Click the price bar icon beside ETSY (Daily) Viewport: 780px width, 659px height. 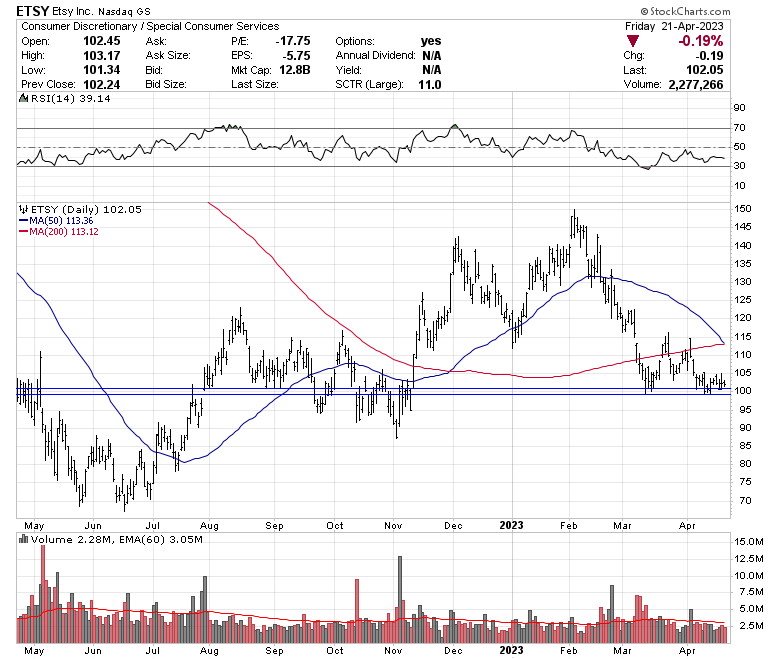coord(23,209)
